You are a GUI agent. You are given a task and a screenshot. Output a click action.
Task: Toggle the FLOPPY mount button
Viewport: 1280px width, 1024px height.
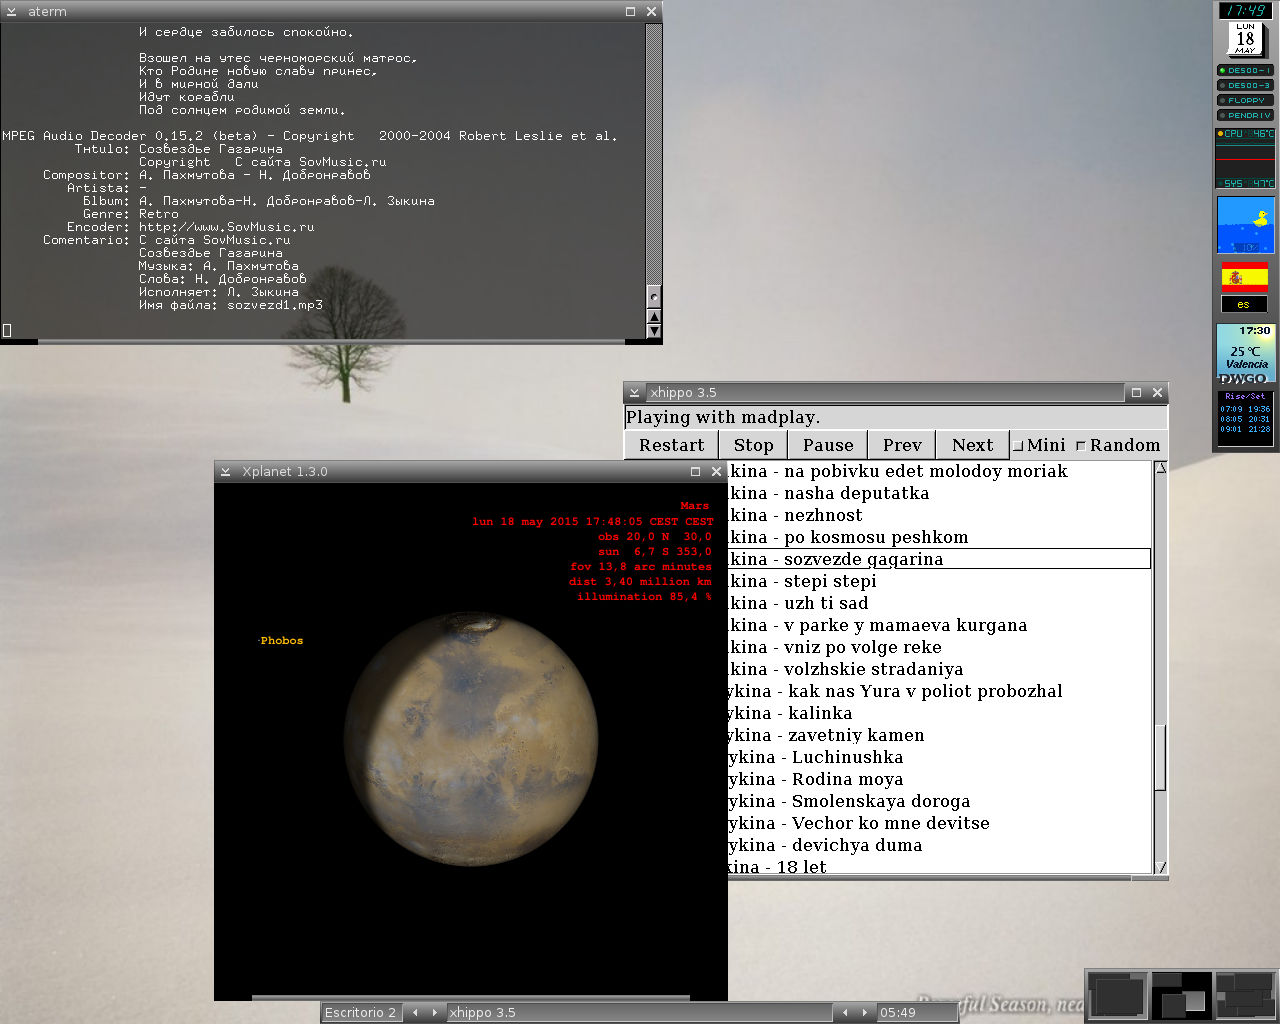[1245, 101]
